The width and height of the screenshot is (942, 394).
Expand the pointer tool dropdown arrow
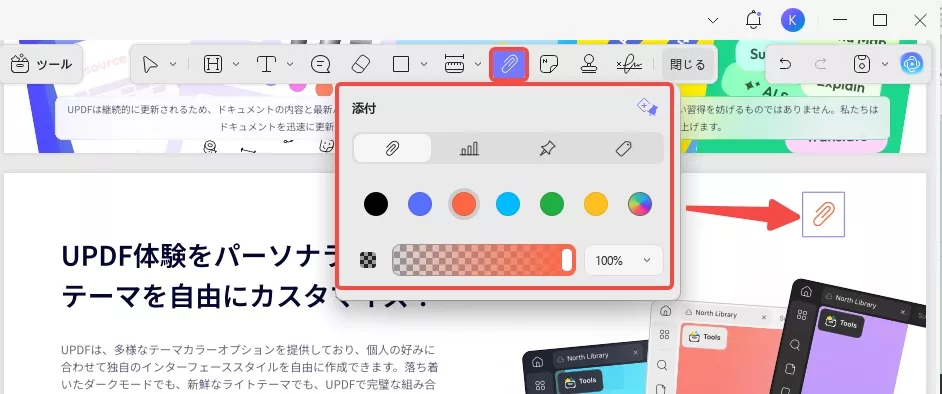pos(173,64)
